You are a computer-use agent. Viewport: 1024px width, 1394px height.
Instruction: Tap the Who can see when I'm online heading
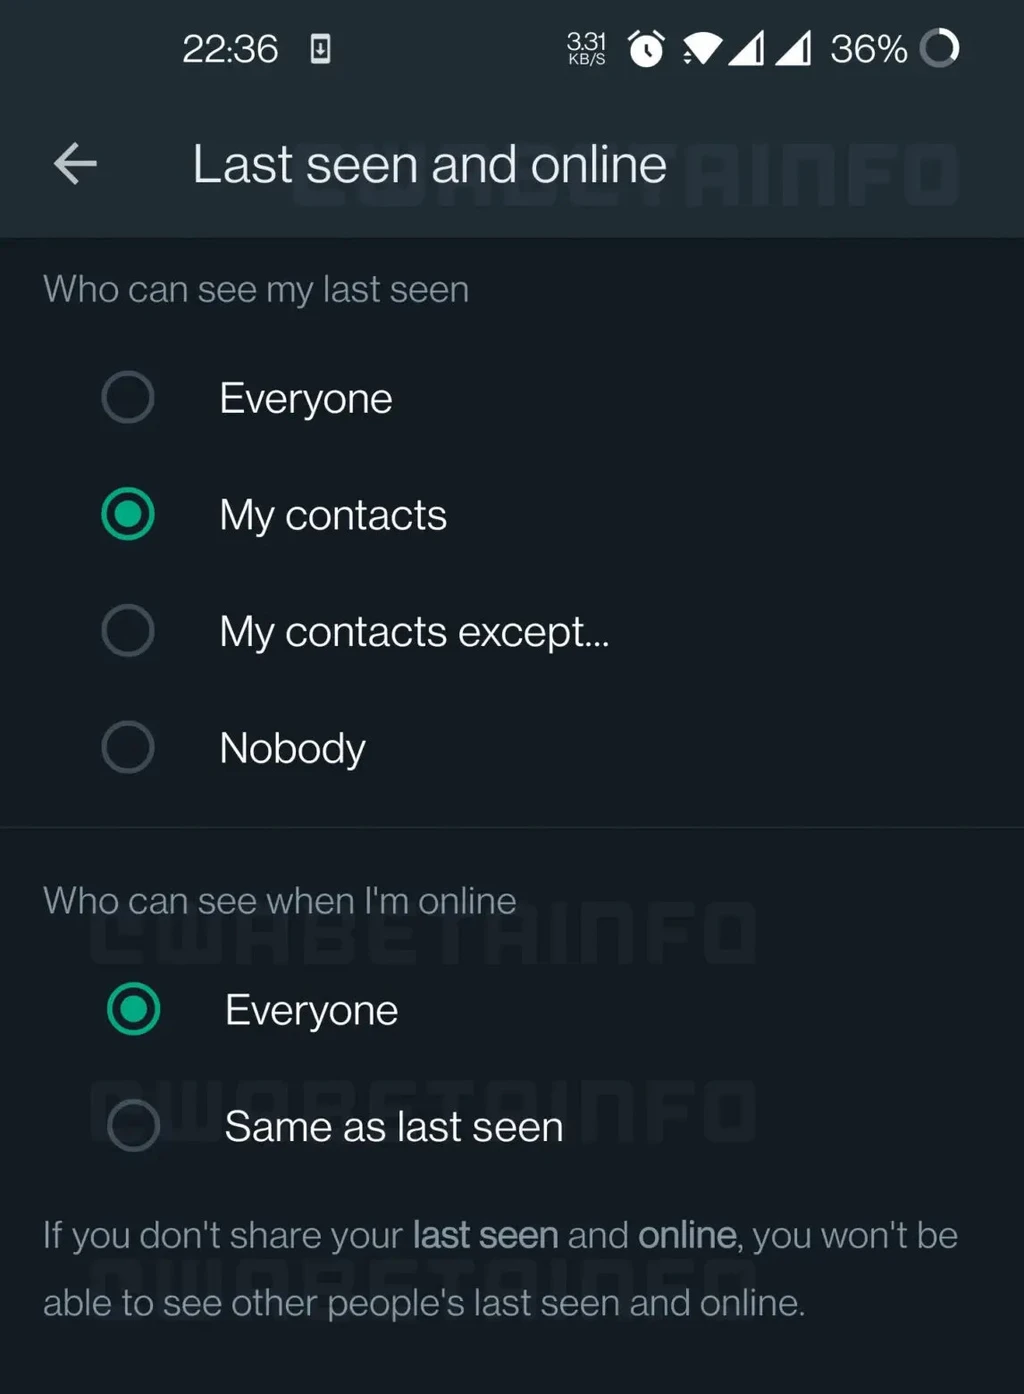[280, 901]
